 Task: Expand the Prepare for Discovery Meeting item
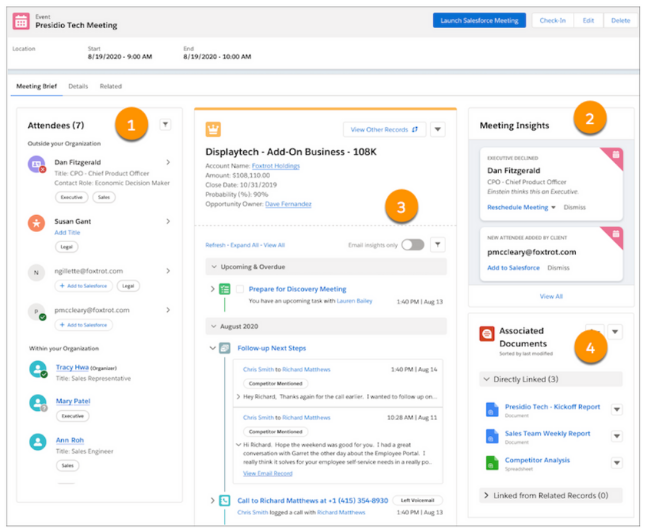(212, 289)
